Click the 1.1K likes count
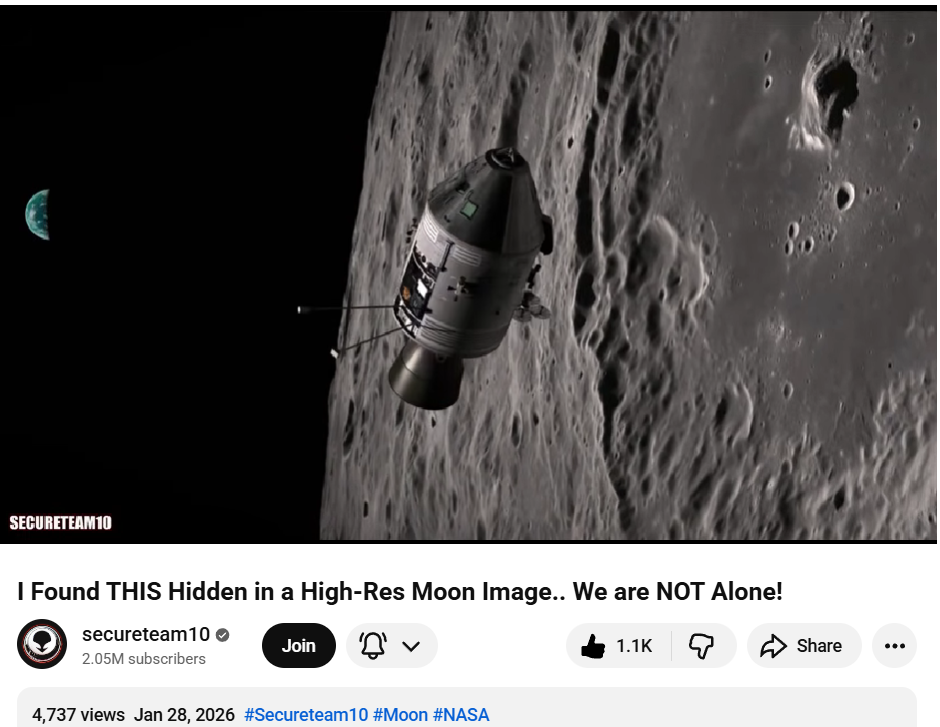940x727 pixels. click(634, 646)
